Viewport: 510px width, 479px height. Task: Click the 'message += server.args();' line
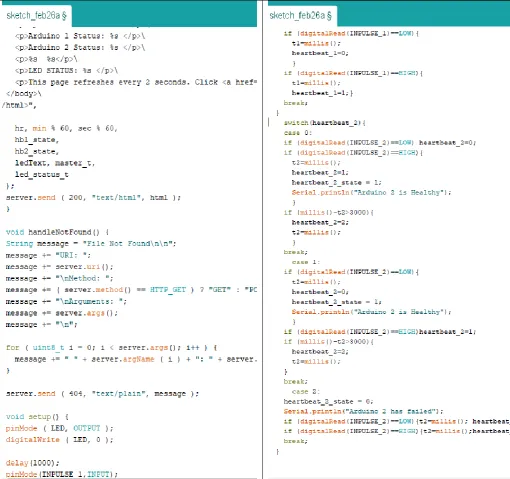[x=62, y=313]
